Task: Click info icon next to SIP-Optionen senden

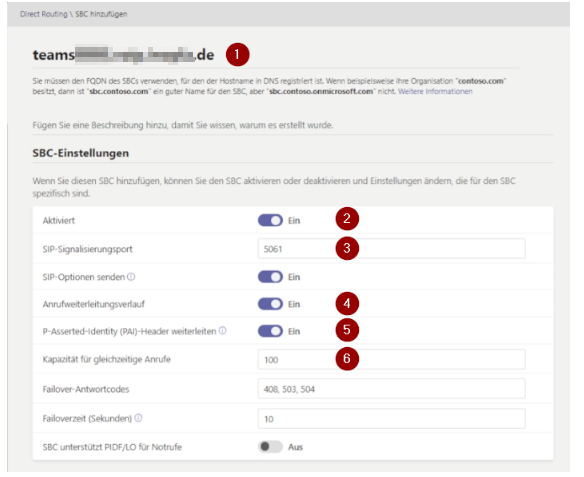Action: 131,277
